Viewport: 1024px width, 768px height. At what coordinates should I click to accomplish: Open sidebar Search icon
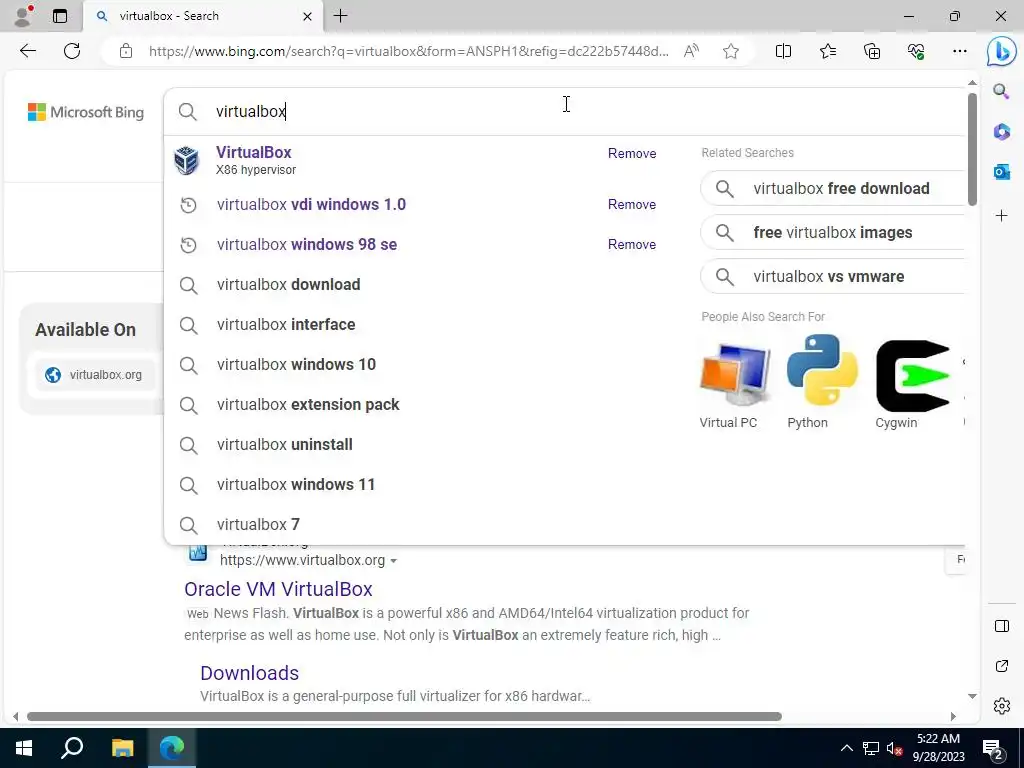[1001, 91]
